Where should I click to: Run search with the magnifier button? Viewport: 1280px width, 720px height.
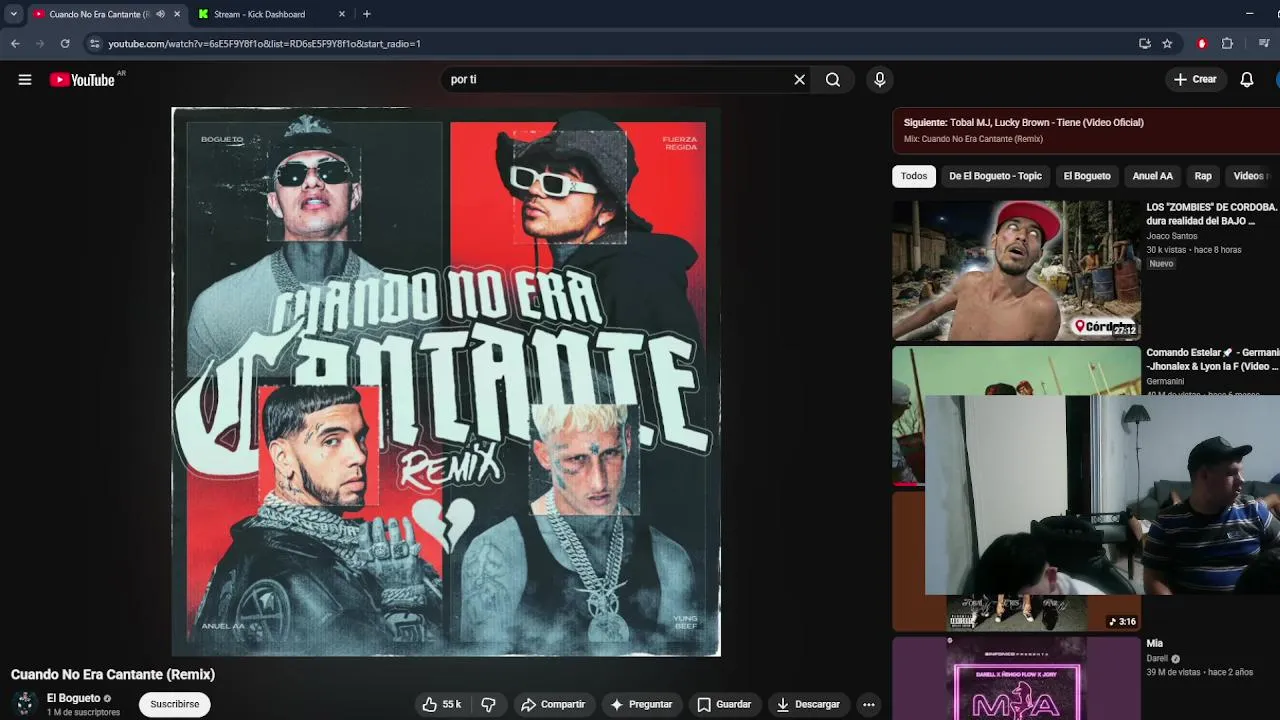click(x=833, y=80)
